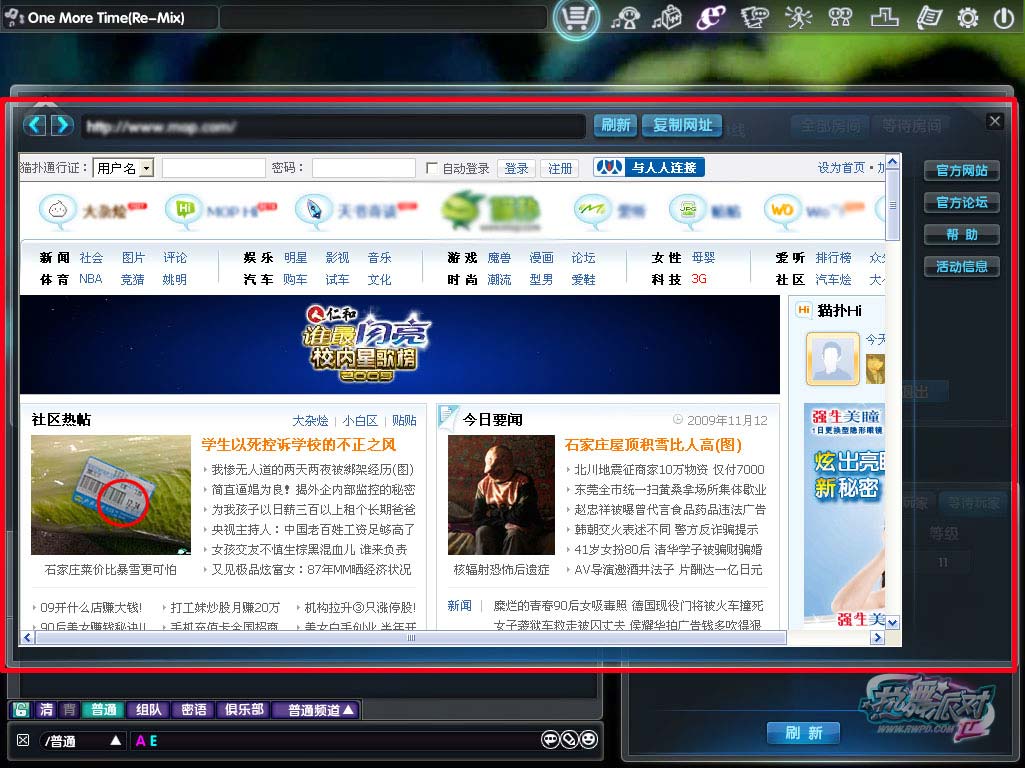Switch to the 普通 chat tab

103,709
